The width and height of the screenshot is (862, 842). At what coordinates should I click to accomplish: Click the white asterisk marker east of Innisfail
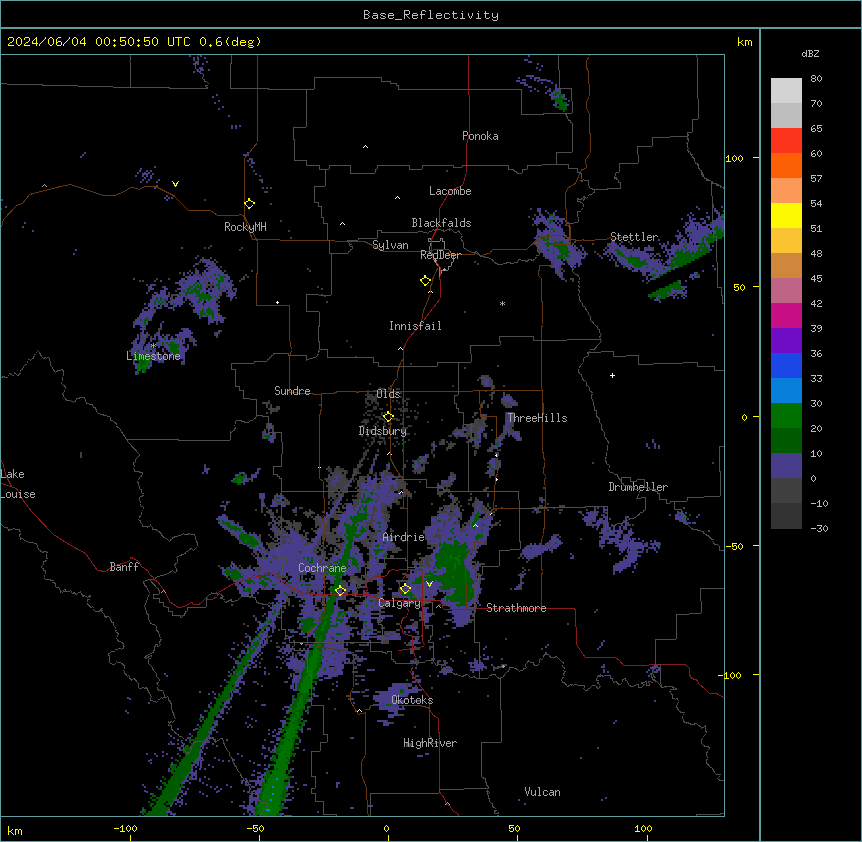[502, 303]
